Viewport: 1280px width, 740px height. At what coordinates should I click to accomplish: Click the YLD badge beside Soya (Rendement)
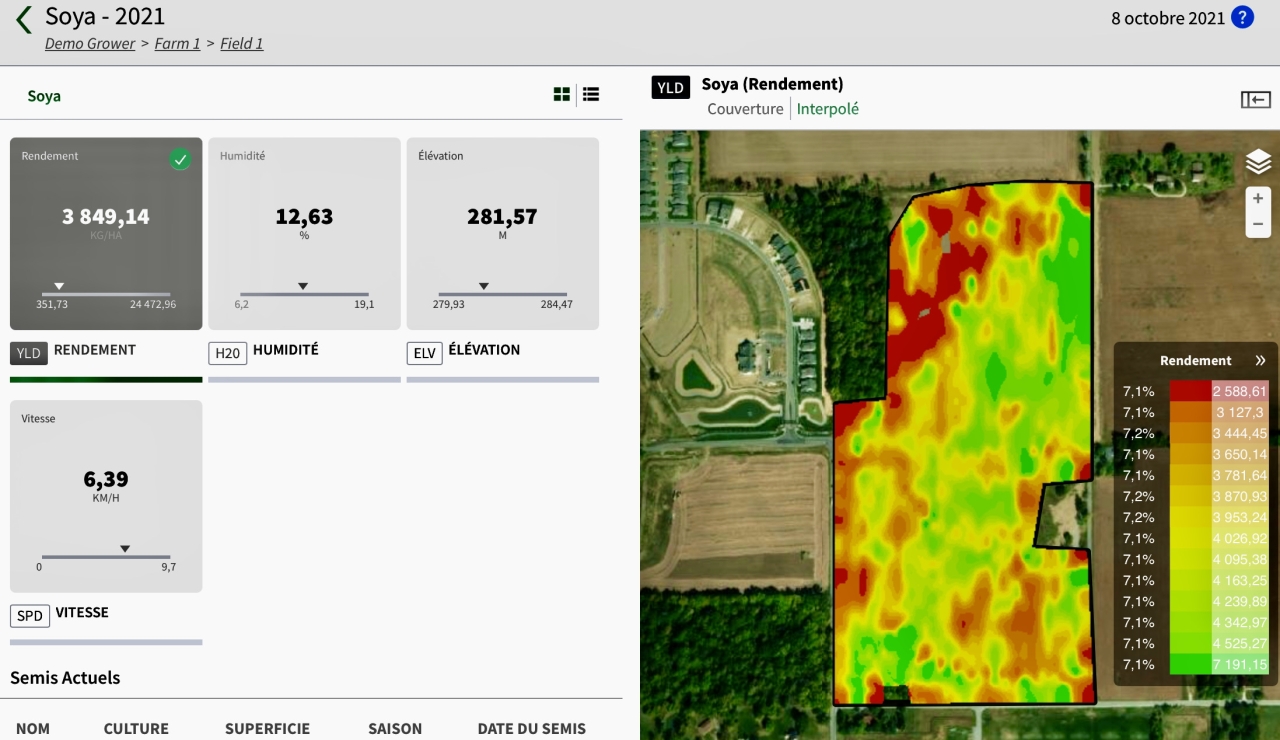point(671,88)
